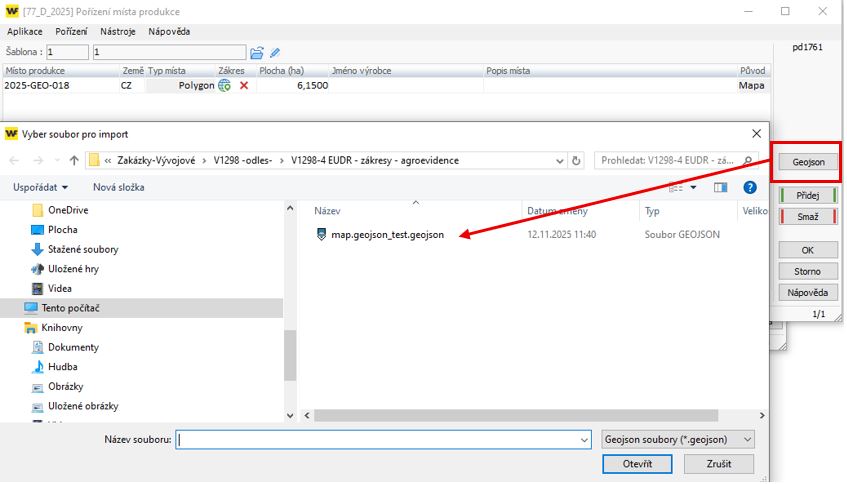Click the red X delete drawing icon
Viewport: 847px width, 484px height.
(x=244, y=86)
